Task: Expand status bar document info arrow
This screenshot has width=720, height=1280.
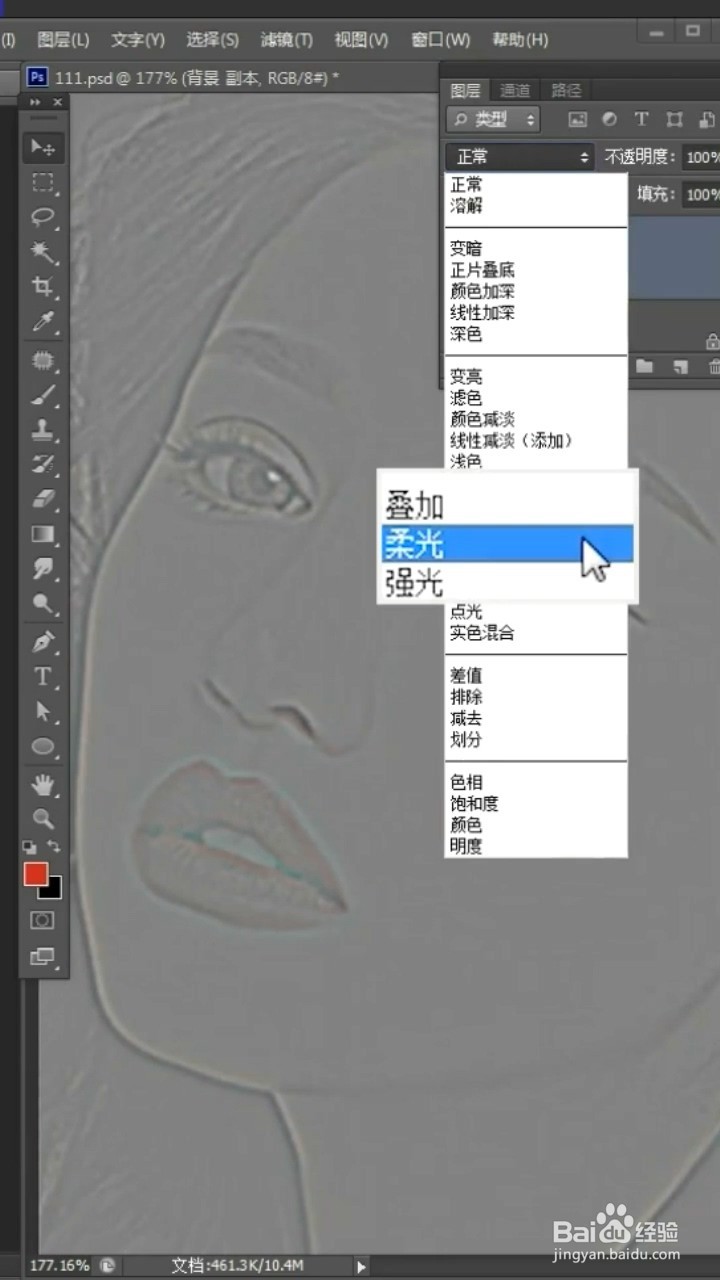Action: tap(362, 1266)
